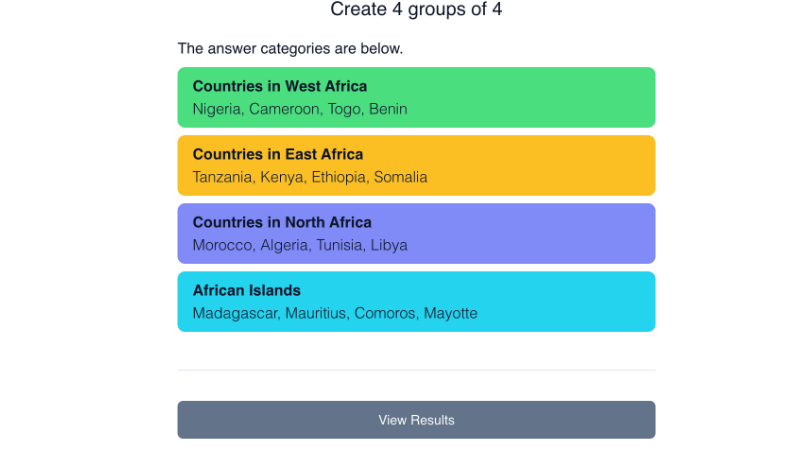Image resolution: width=800 pixels, height=450 pixels.
Task: Select the "Countries in North Africa" title
Action: pyautogui.click(x=281, y=223)
